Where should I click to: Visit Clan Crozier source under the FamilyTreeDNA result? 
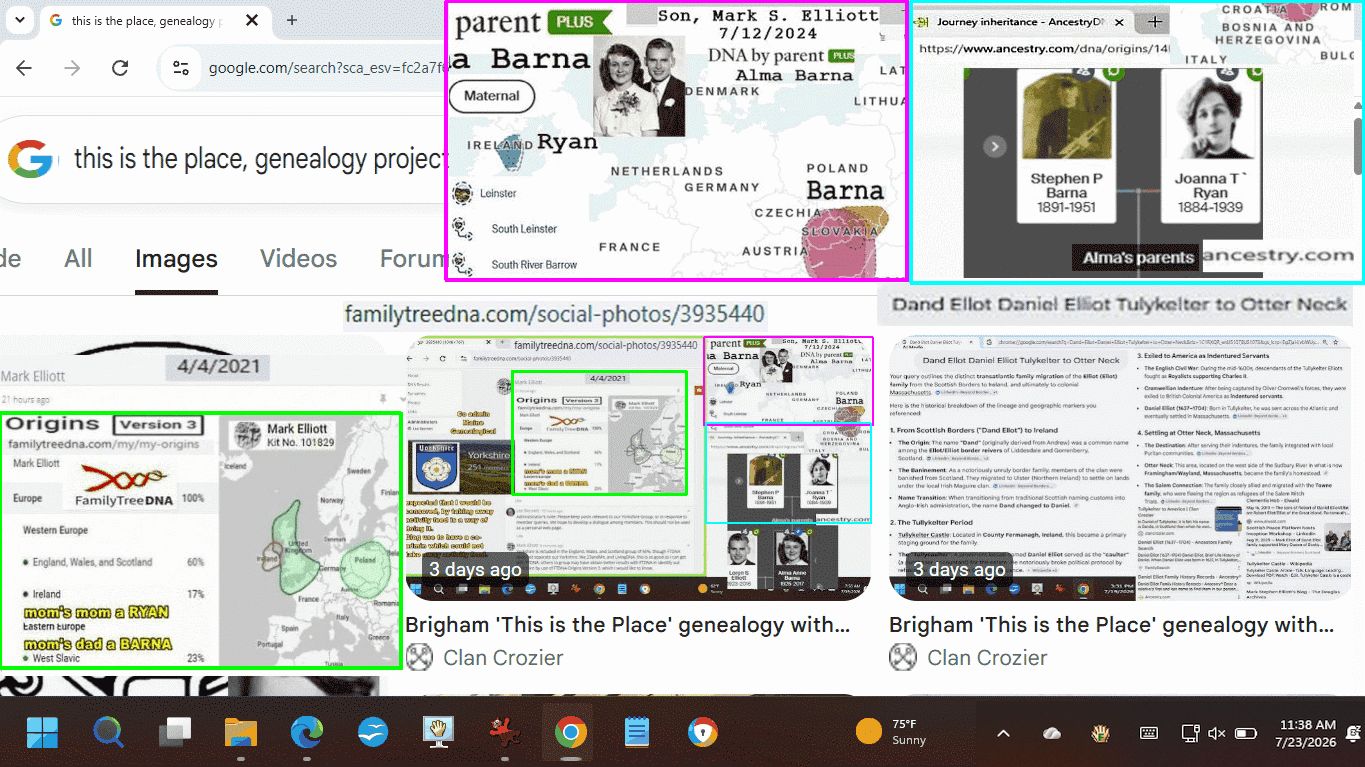pos(485,658)
